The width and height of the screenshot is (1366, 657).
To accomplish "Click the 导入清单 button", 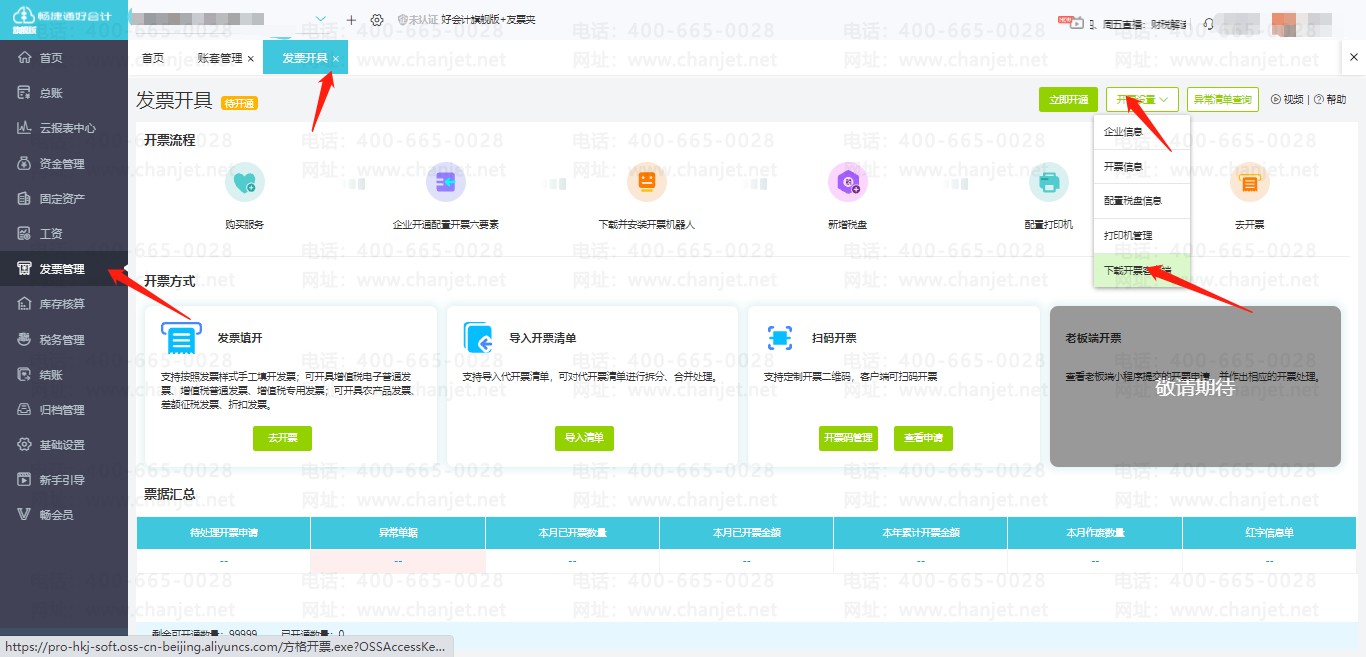I will coord(584,438).
